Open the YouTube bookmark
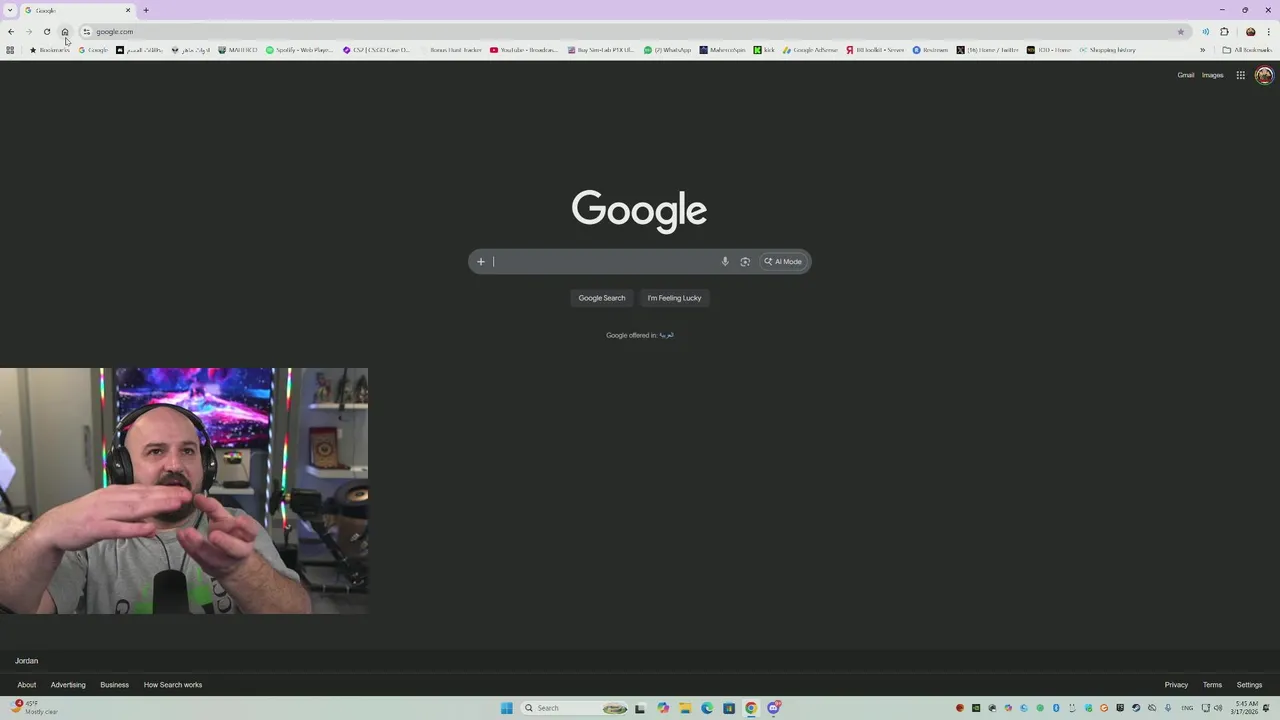The image size is (1280, 720). 524,50
